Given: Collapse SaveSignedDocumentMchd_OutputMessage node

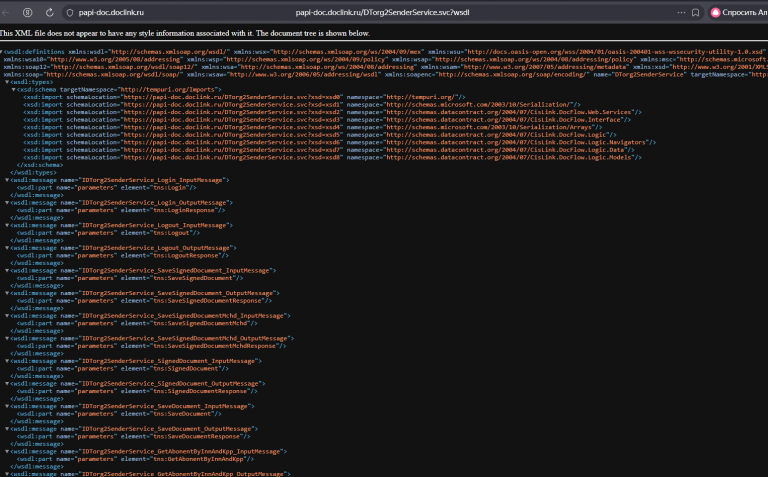Looking at the screenshot, I should [7, 338].
